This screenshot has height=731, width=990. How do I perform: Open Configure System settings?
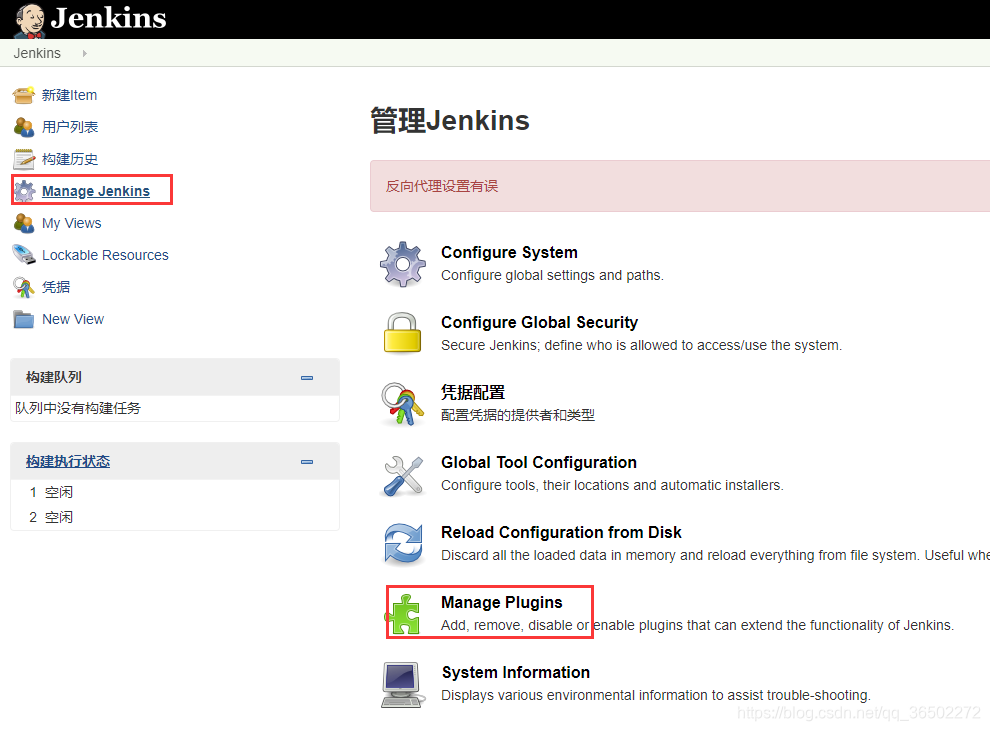coord(509,253)
